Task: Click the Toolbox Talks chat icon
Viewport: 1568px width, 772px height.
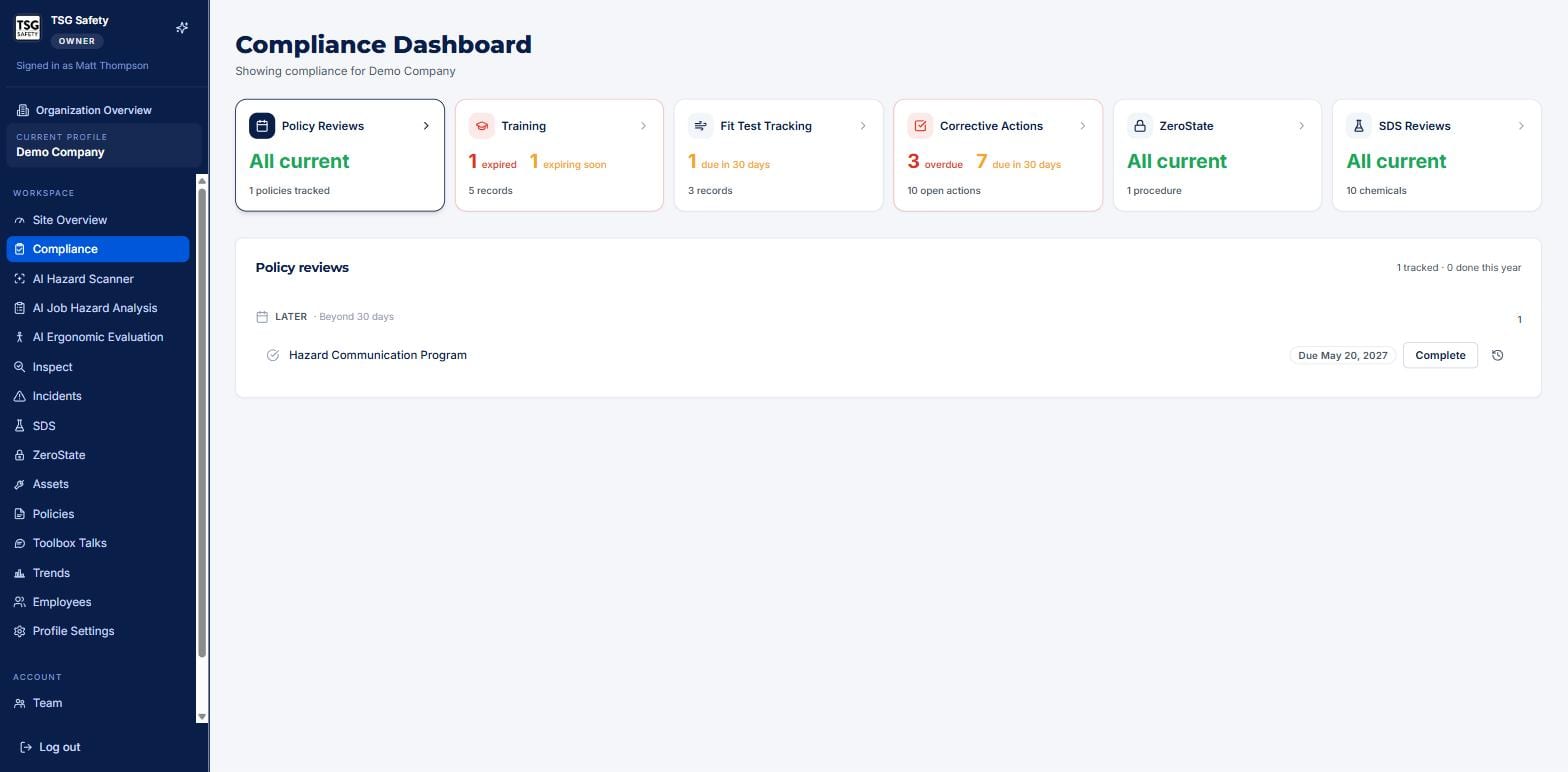Action: pyautogui.click(x=19, y=543)
